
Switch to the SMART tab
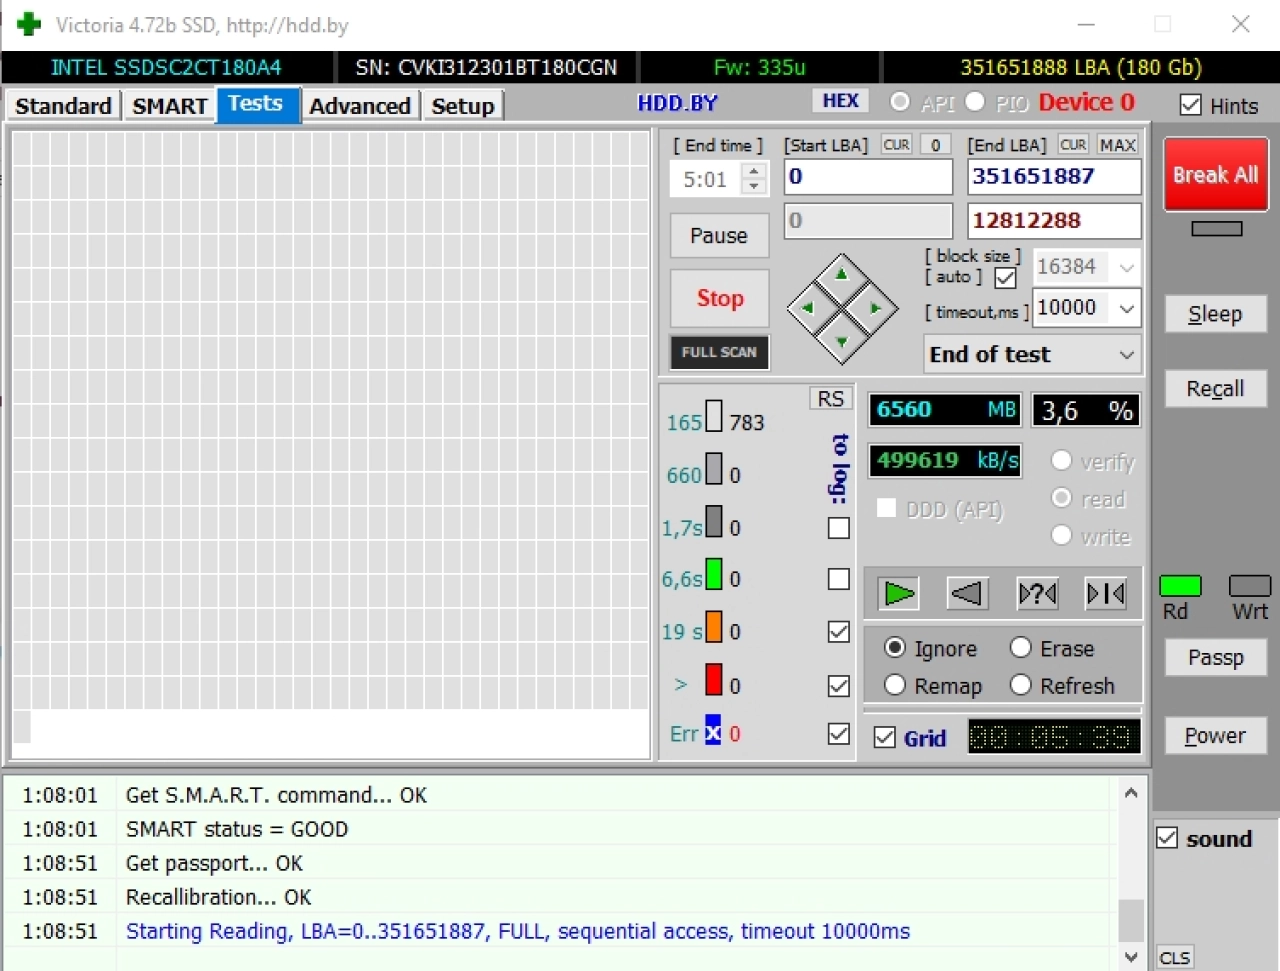point(169,106)
